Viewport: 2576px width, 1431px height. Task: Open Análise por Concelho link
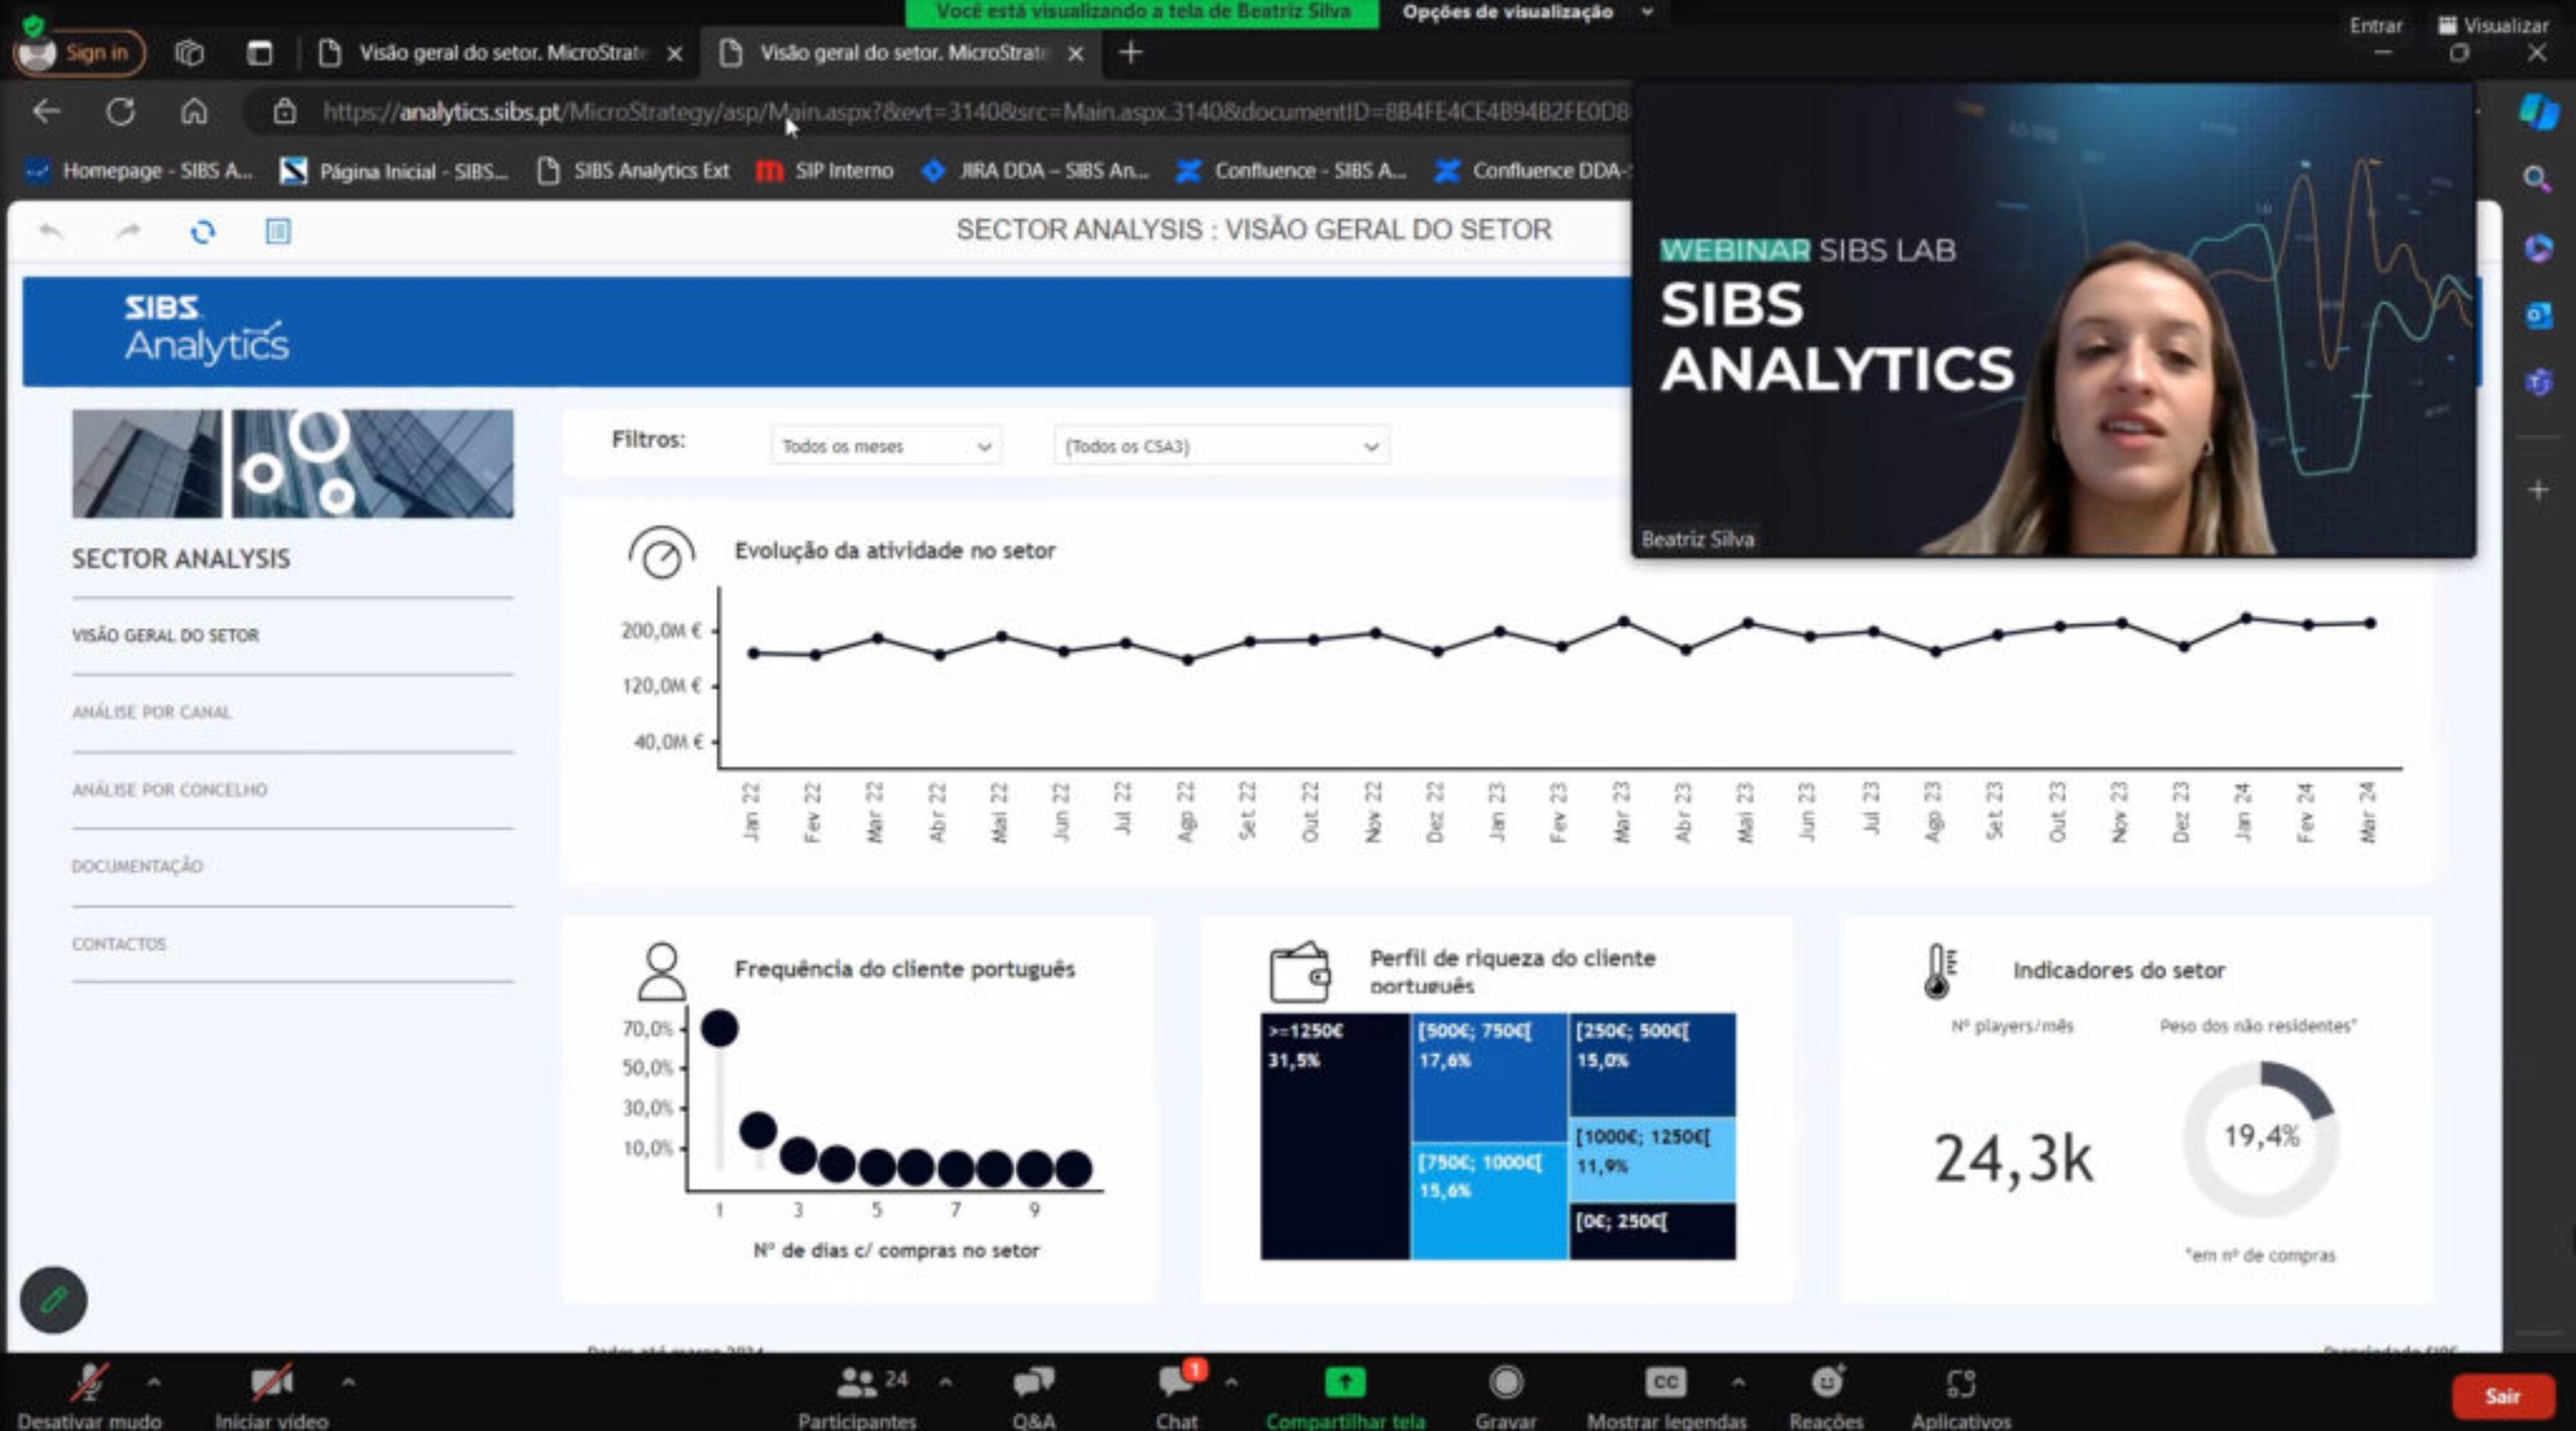tap(170, 789)
